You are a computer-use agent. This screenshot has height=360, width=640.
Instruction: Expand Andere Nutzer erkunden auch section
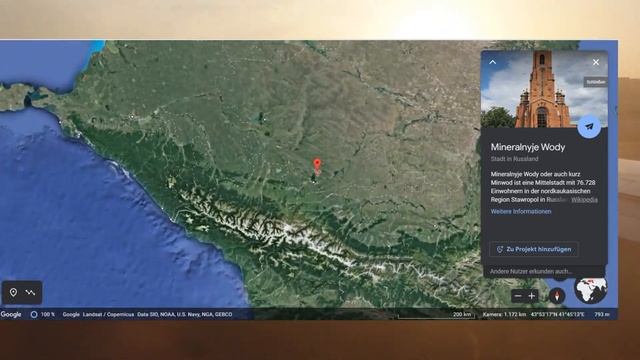click(544, 271)
